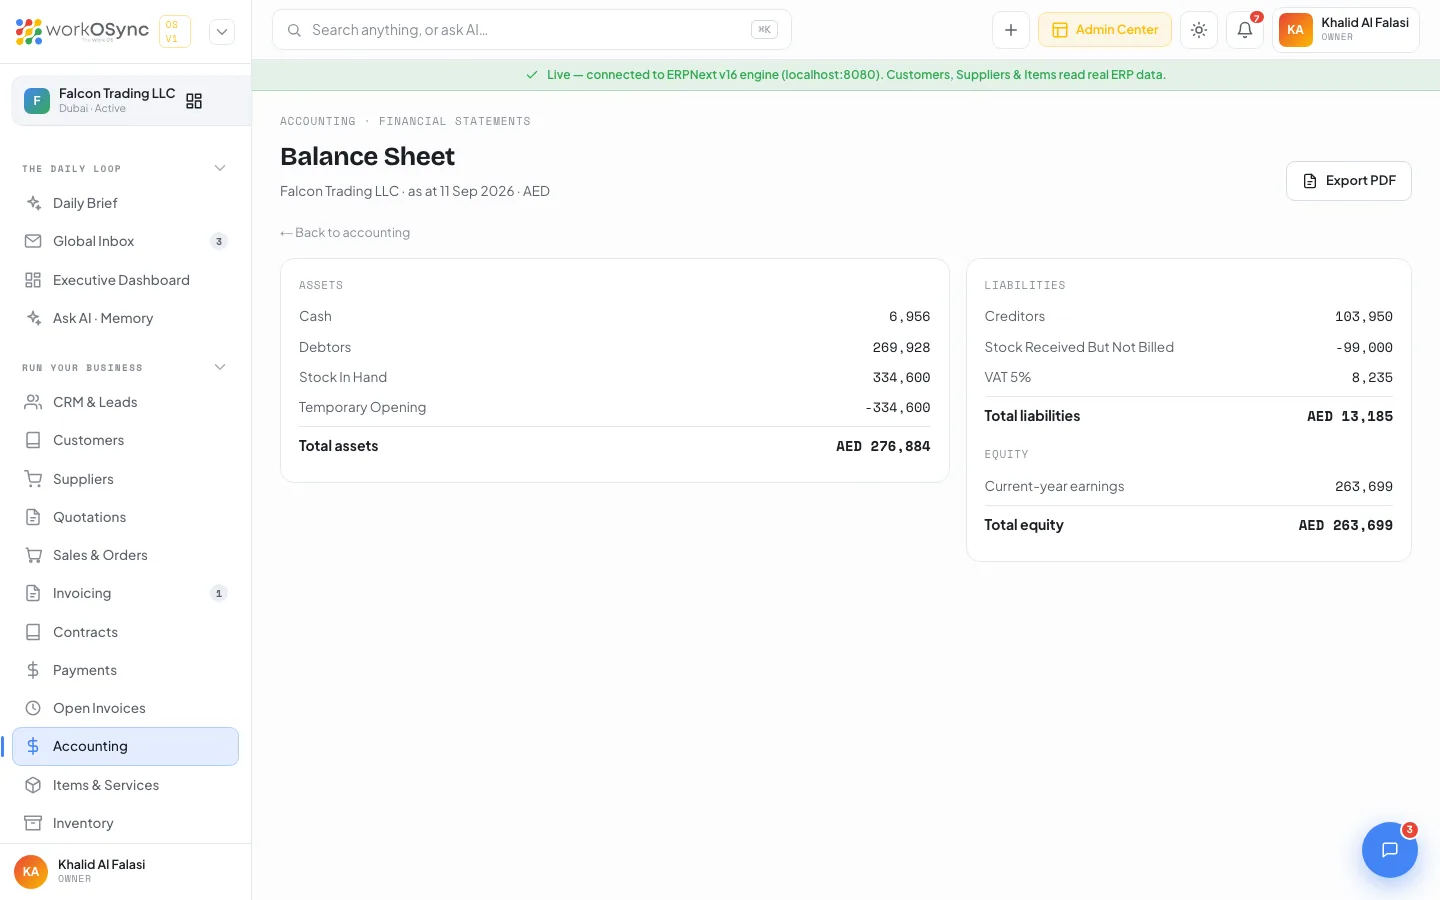Follow the Back to accounting link
This screenshot has width=1440, height=900.
click(x=345, y=233)
